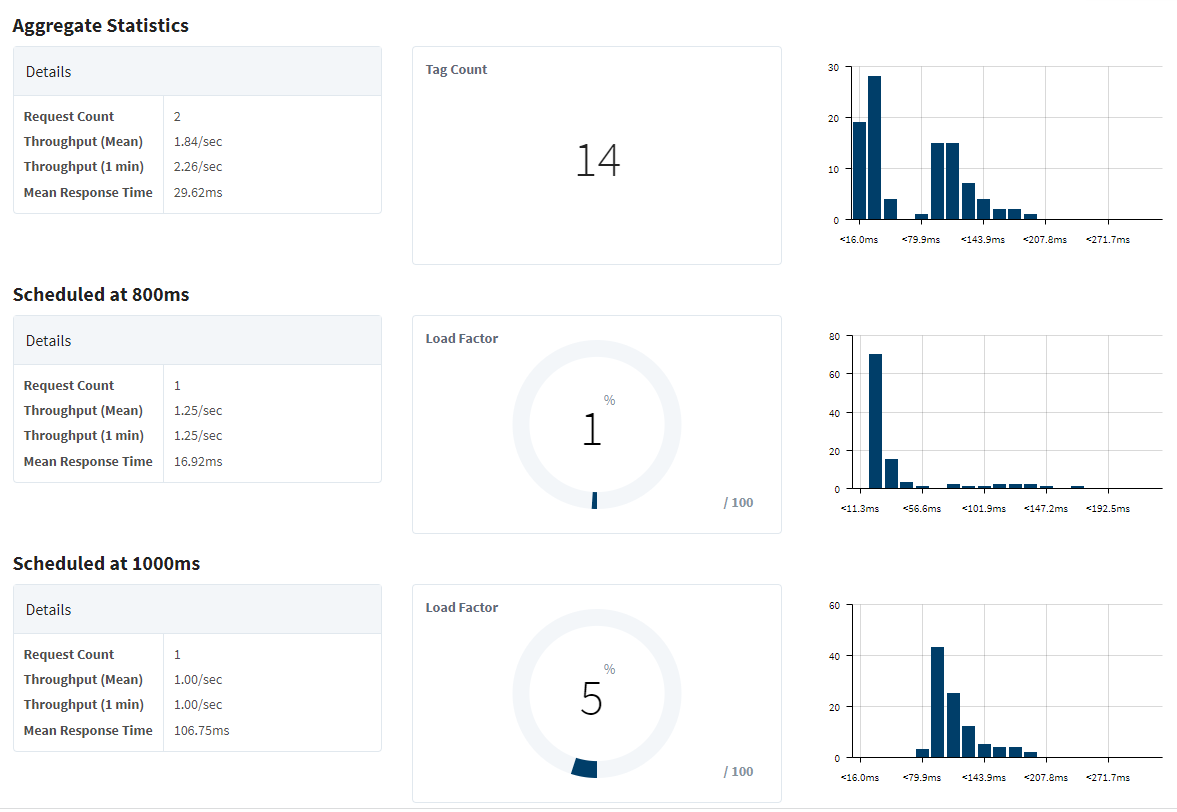The width and height of the screenshot is (1177, 812).
Task: Select the 800ms Details panel header
Action: 197,341
